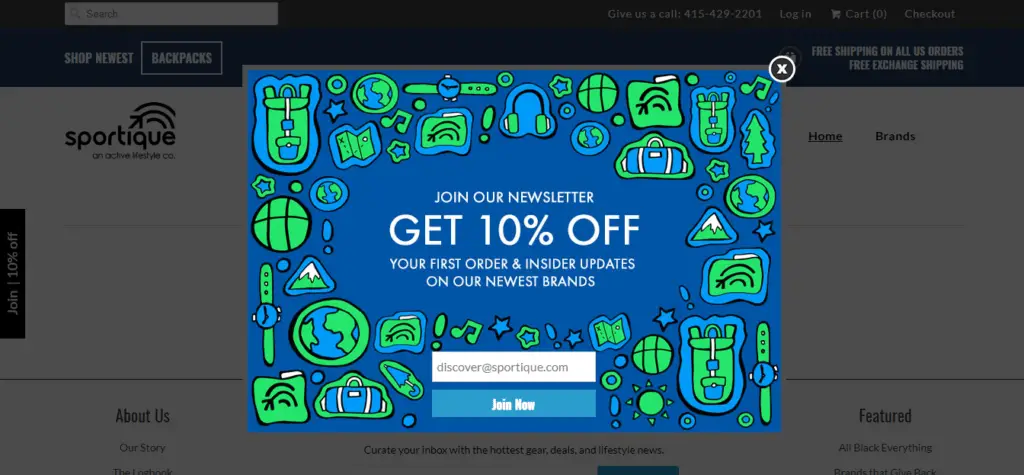Image resolution: width=1024 pixels, height=475 pixels.
Task: Open the Our Story footer link
Action: pos(142,448)
